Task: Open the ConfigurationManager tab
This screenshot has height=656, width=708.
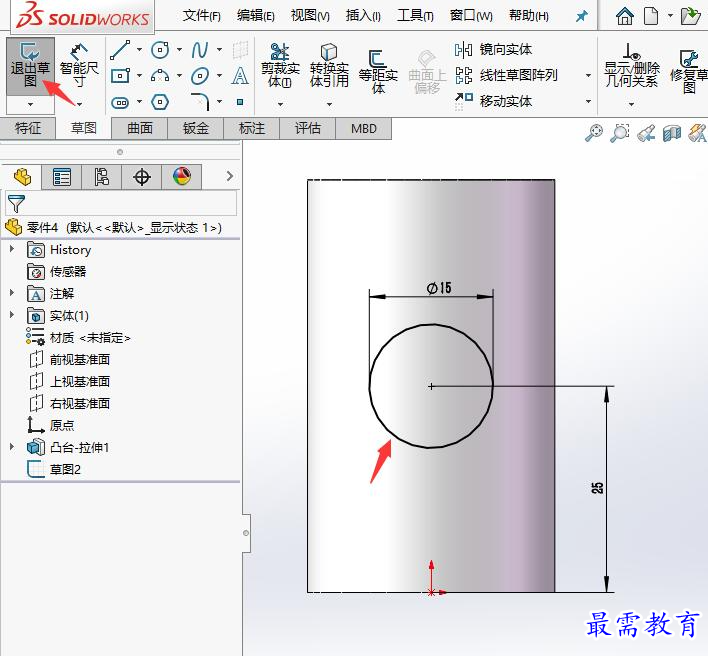Action: point(102,177)
